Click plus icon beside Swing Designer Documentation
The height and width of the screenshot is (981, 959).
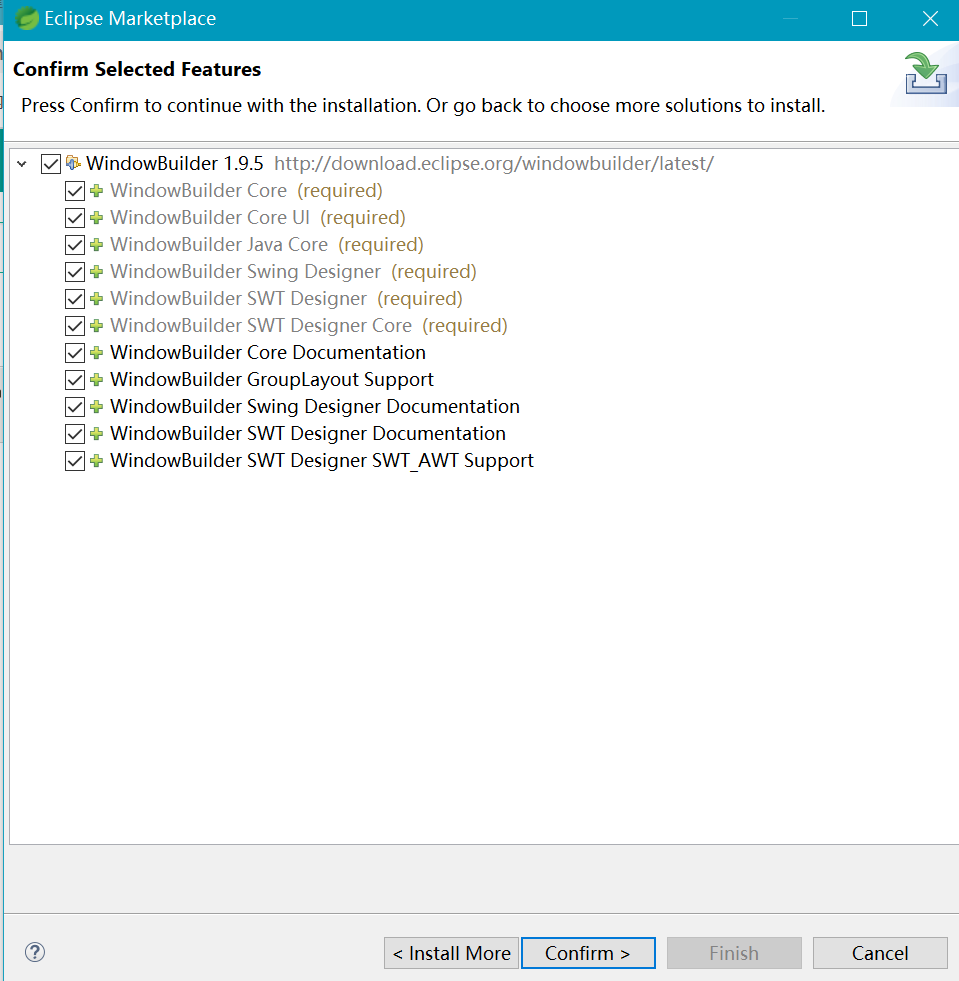click(96, 407)
